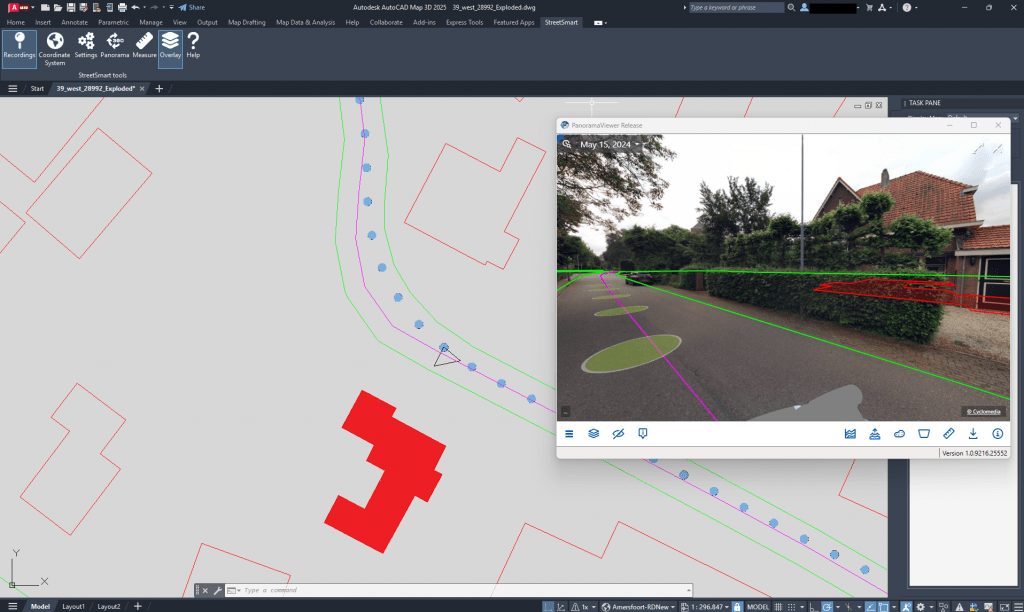Open the panorama viewer hamburger menu
The height and width of the screenshot is (612, 1024).
[x=569, y=434]
